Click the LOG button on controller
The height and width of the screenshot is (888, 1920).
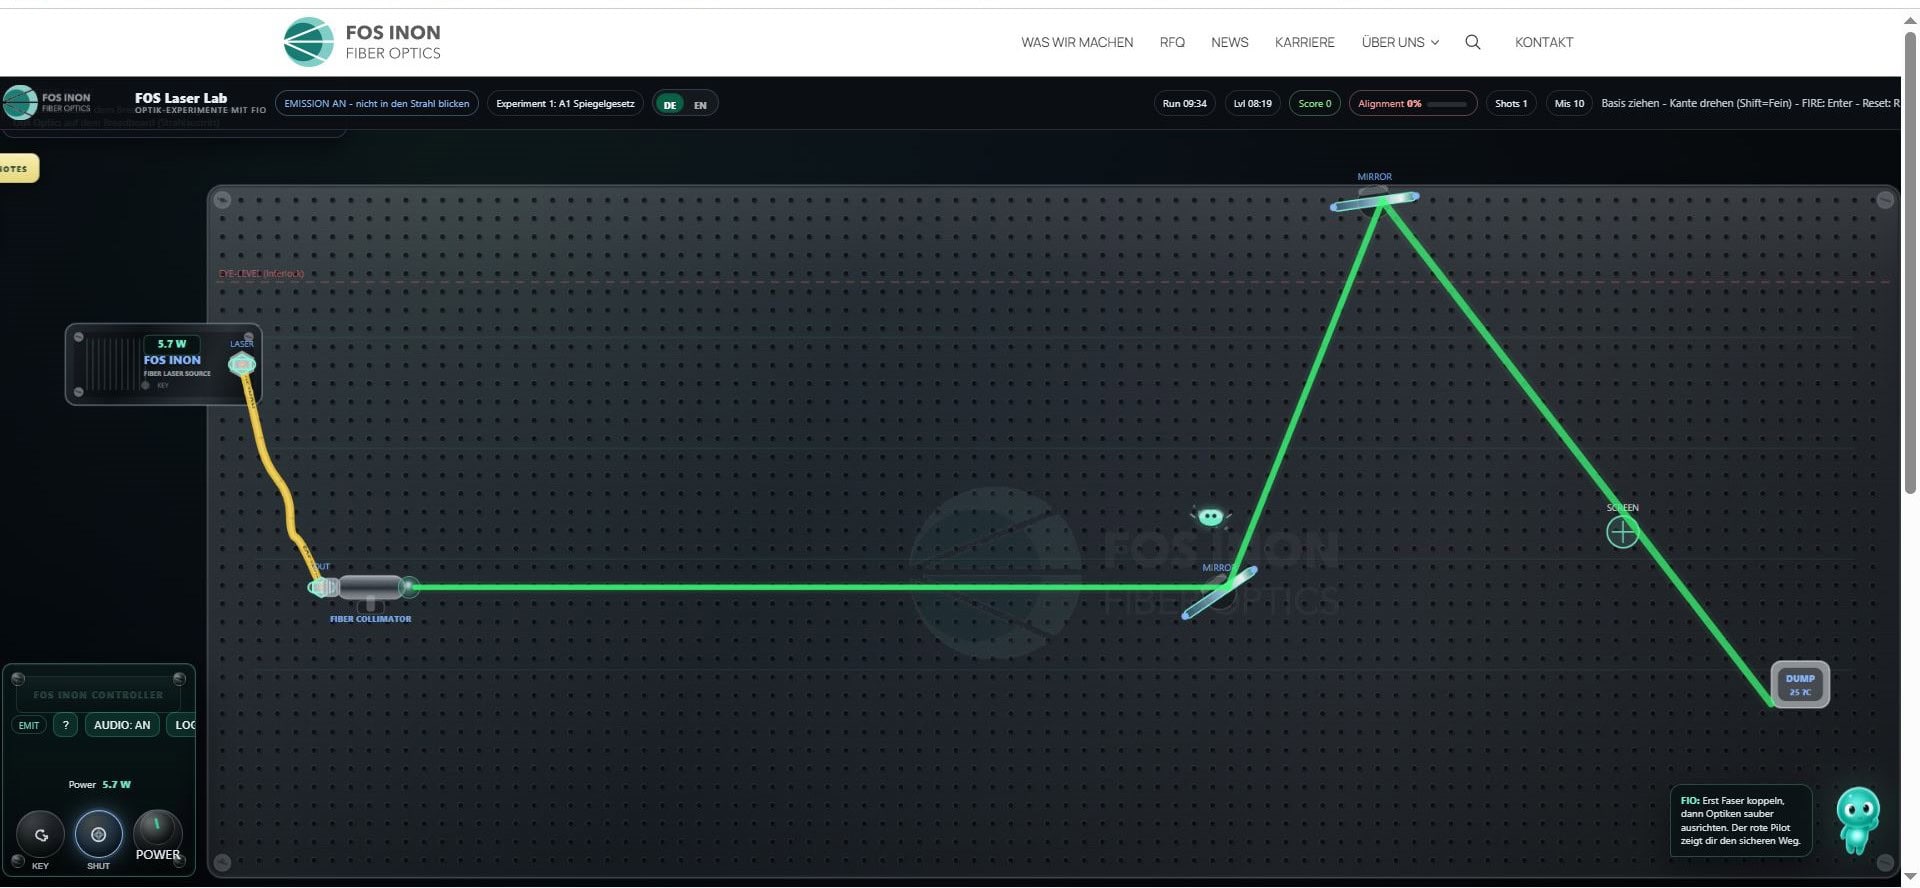pyautogui.click(x=181, y=725)
